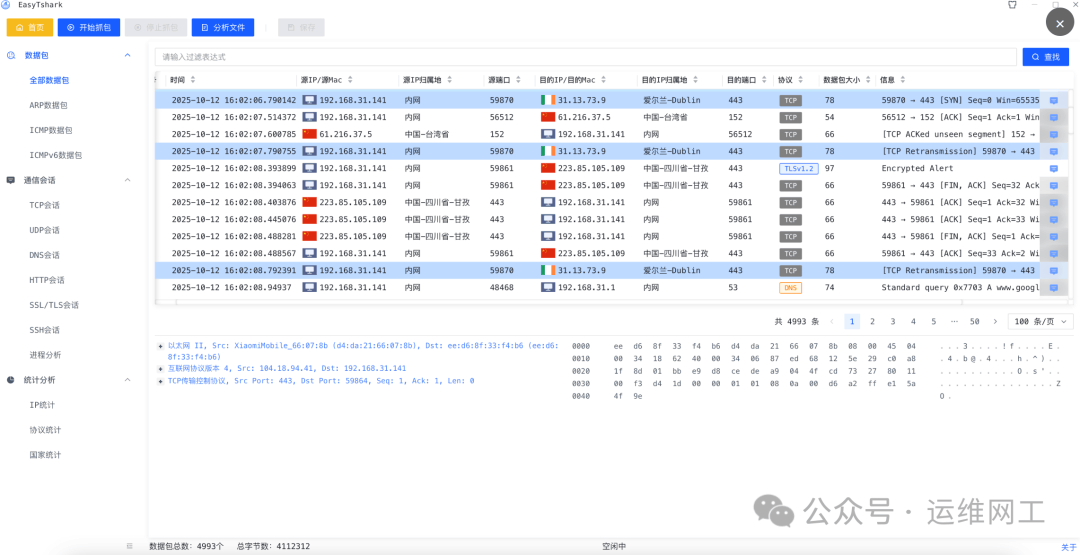Open IP统计 in sidebar
The width and height of the screenshot is (1080, 555).
44,405
